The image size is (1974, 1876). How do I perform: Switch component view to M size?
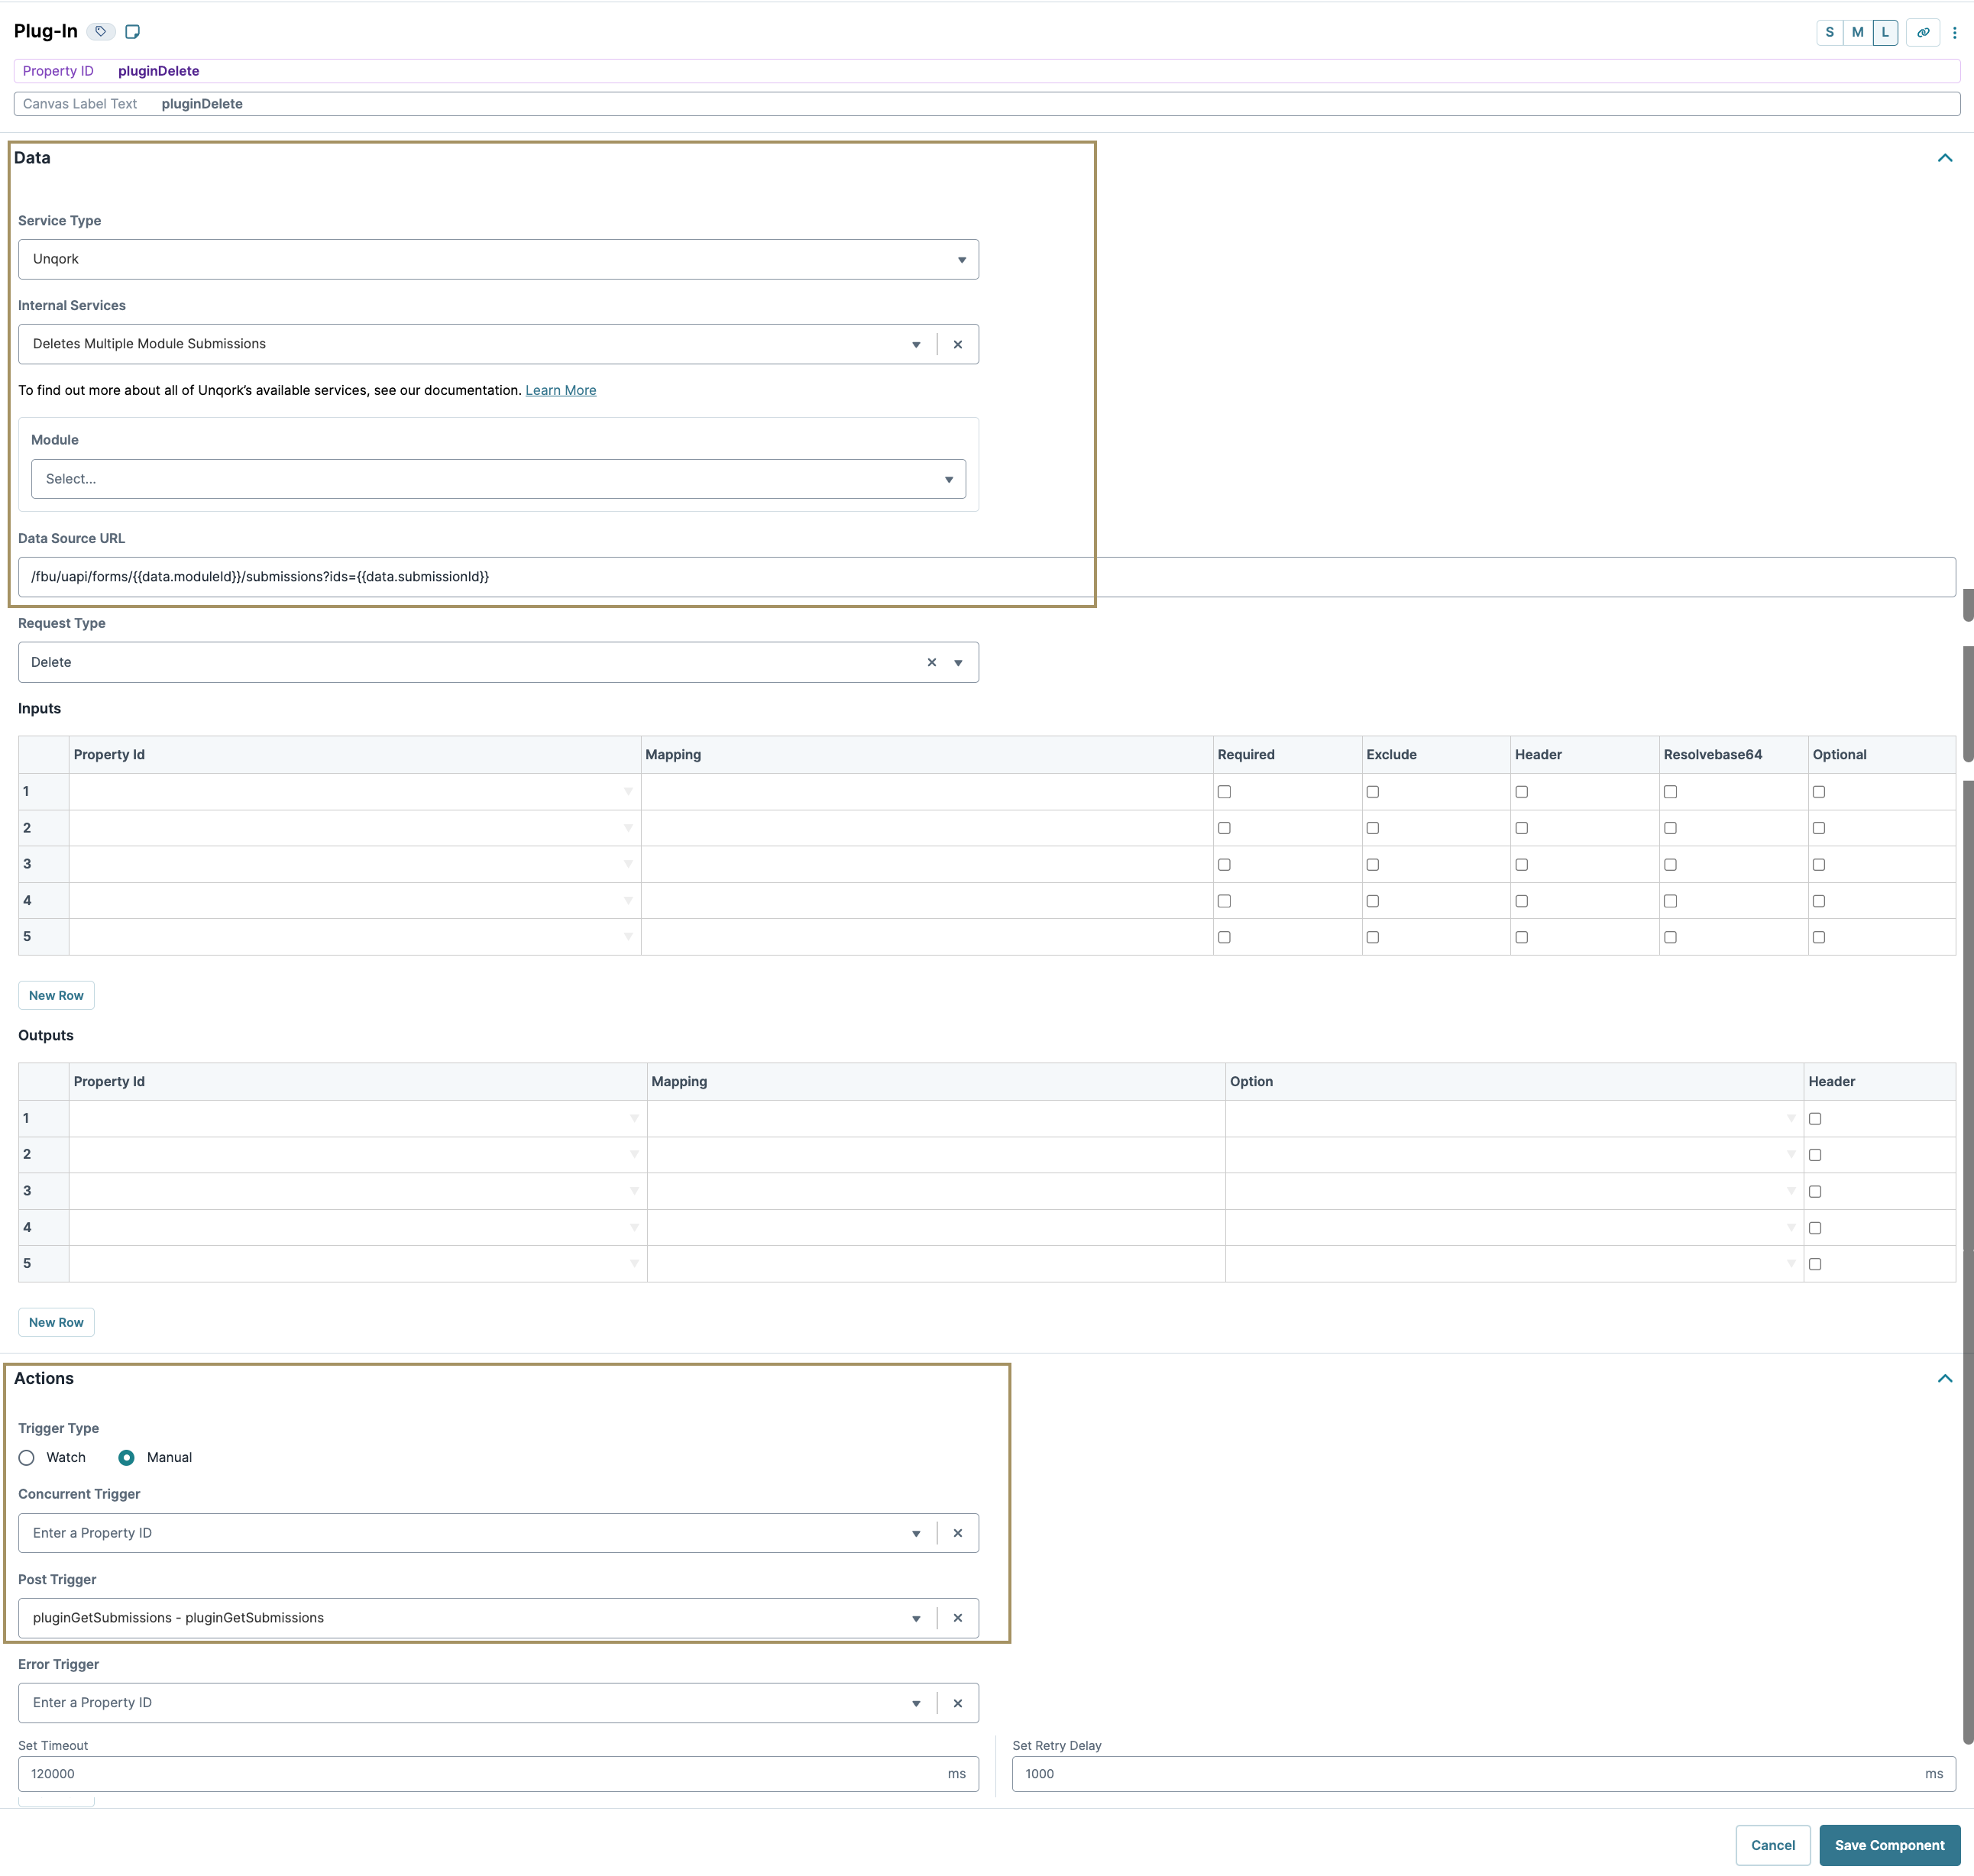click(1856, 31)
